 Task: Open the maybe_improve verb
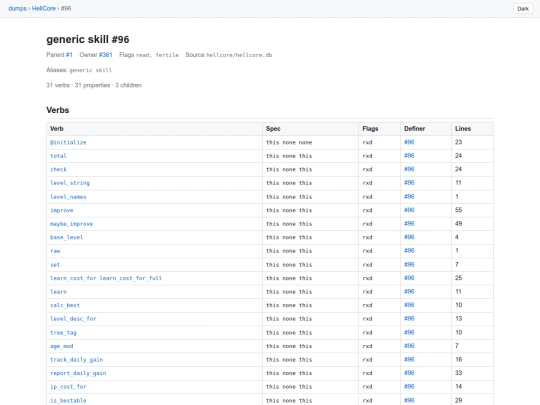coord(72,224)
